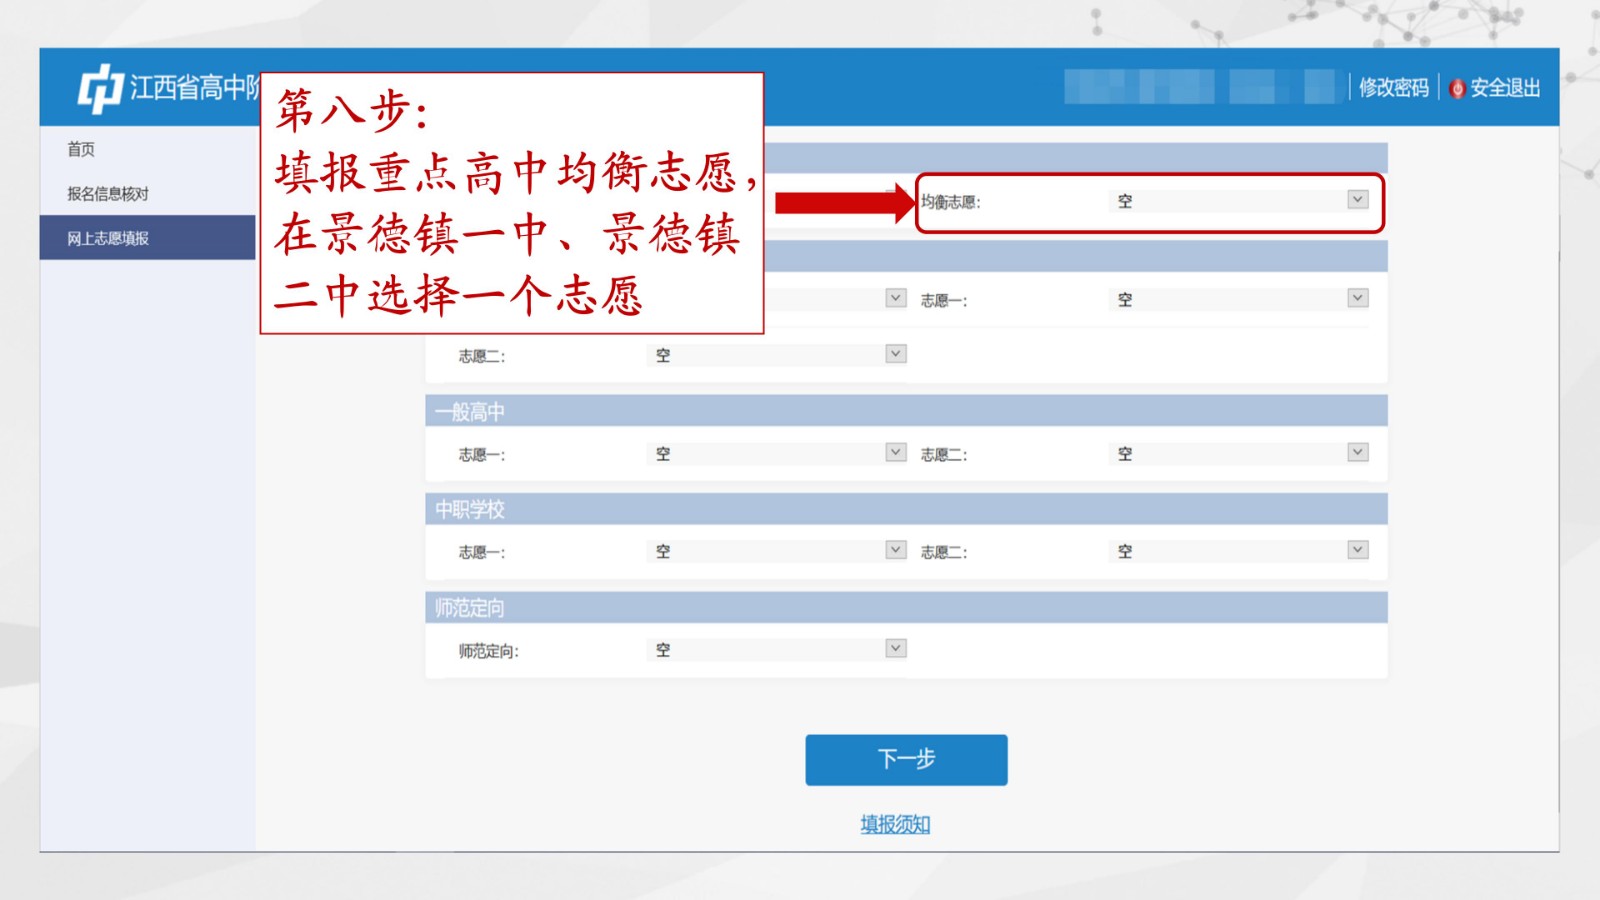This screenshot has height=900, width=1600.
Task: Click the Jiangxi portal logo icon
Action: [x=100, y=88]
